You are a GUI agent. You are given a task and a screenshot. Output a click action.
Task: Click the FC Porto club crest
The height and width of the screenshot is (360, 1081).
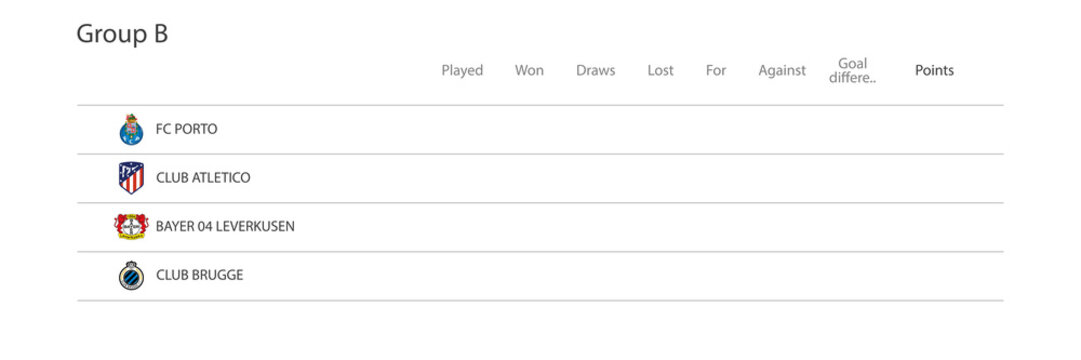(x=131, y=130)
